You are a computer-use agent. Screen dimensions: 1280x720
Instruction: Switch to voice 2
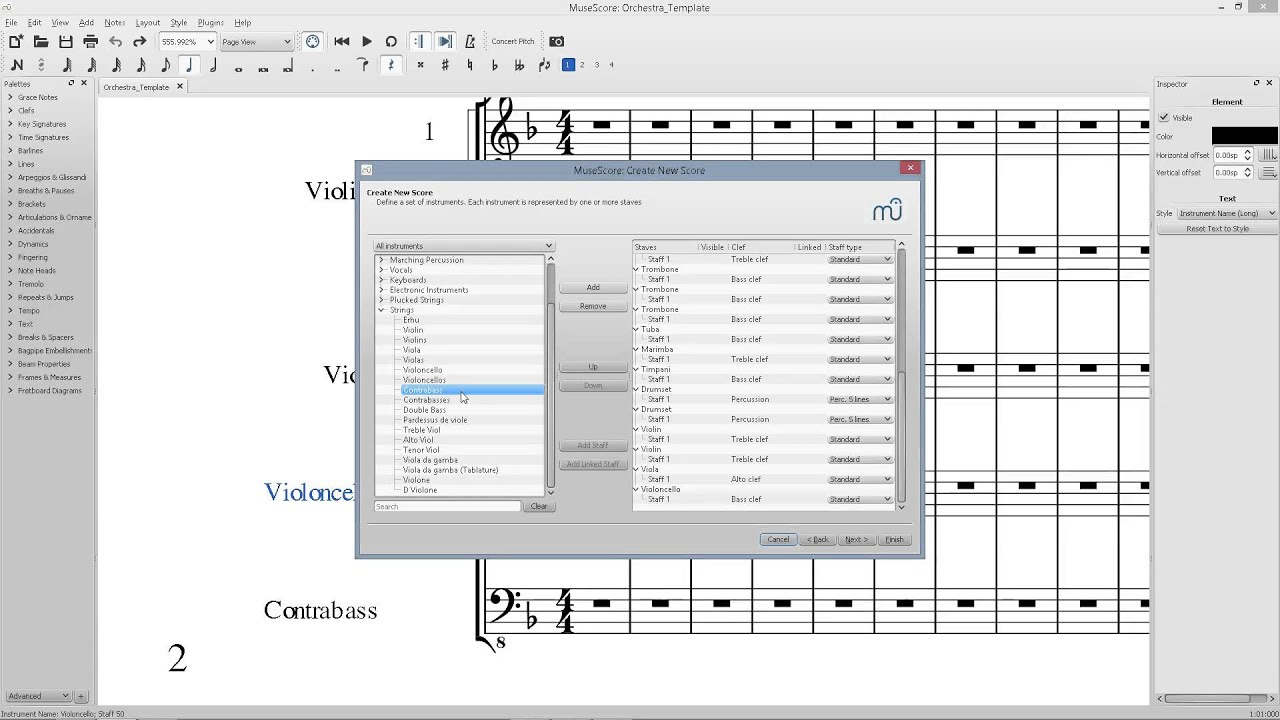pyautogui.click(x=582, y=65)
